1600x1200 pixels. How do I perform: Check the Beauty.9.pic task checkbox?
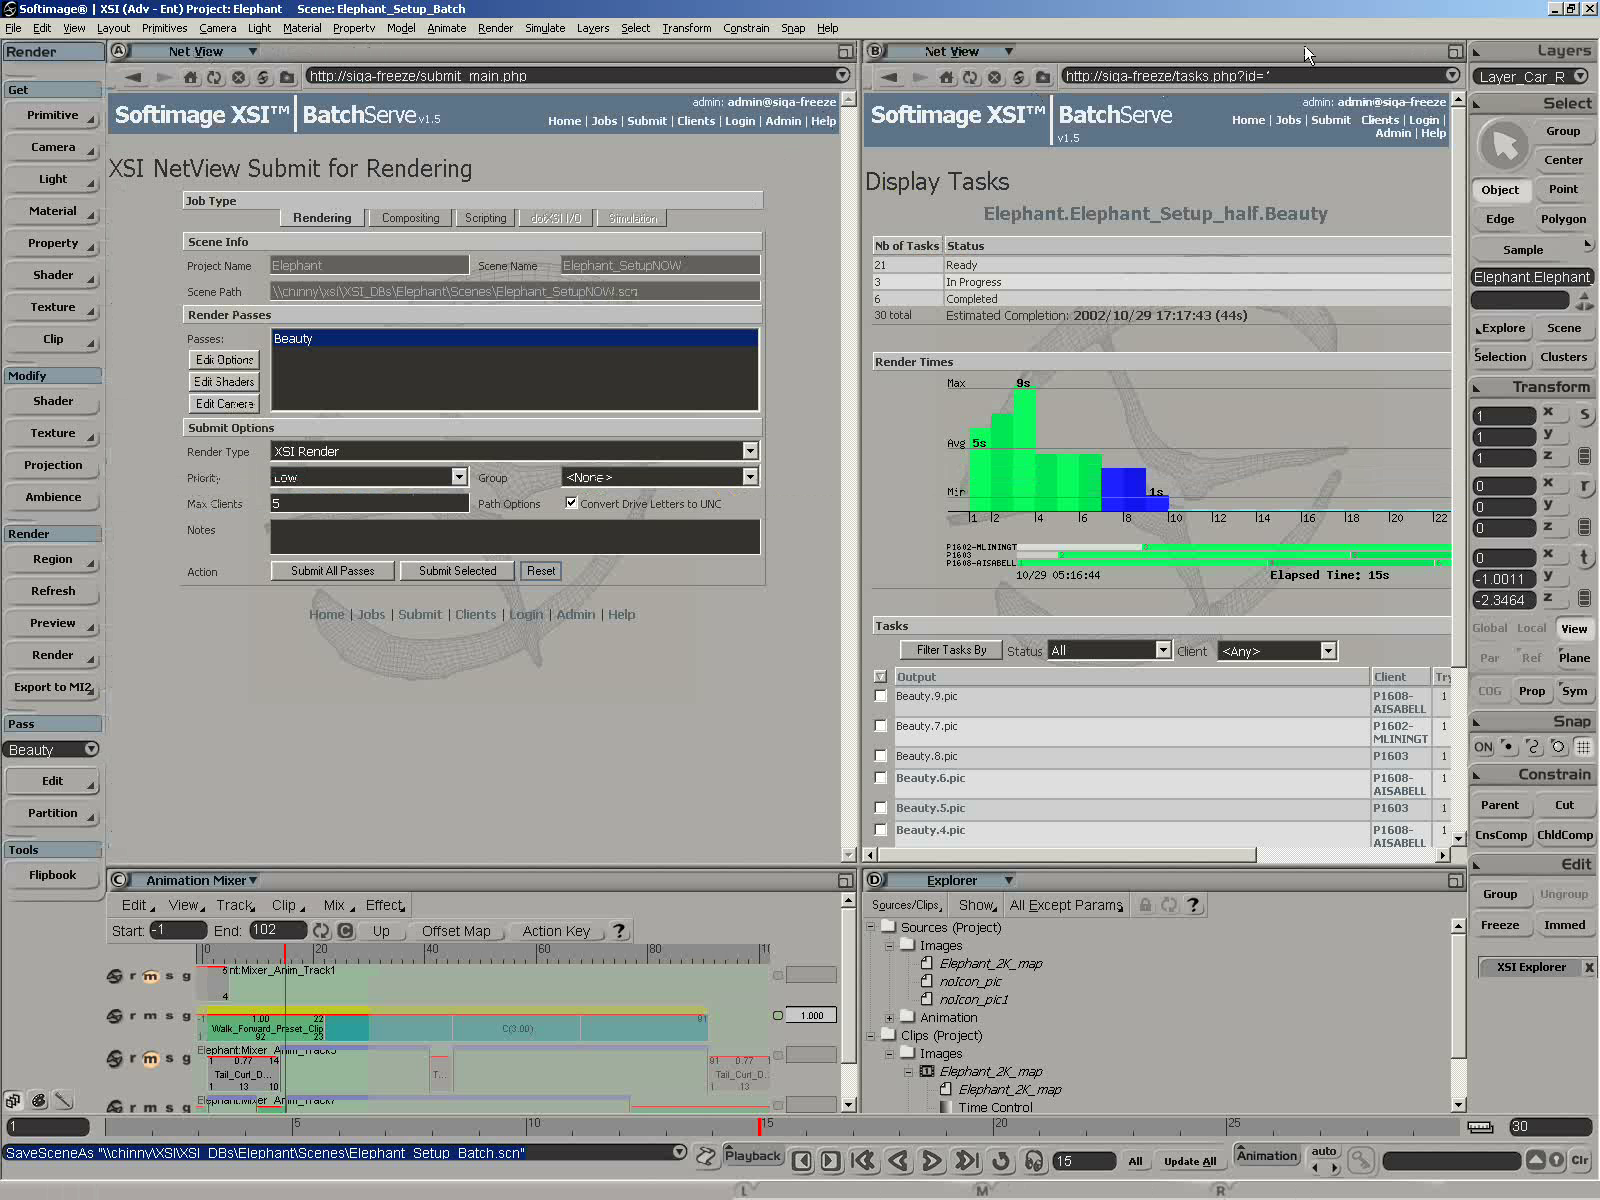[880, 696]
